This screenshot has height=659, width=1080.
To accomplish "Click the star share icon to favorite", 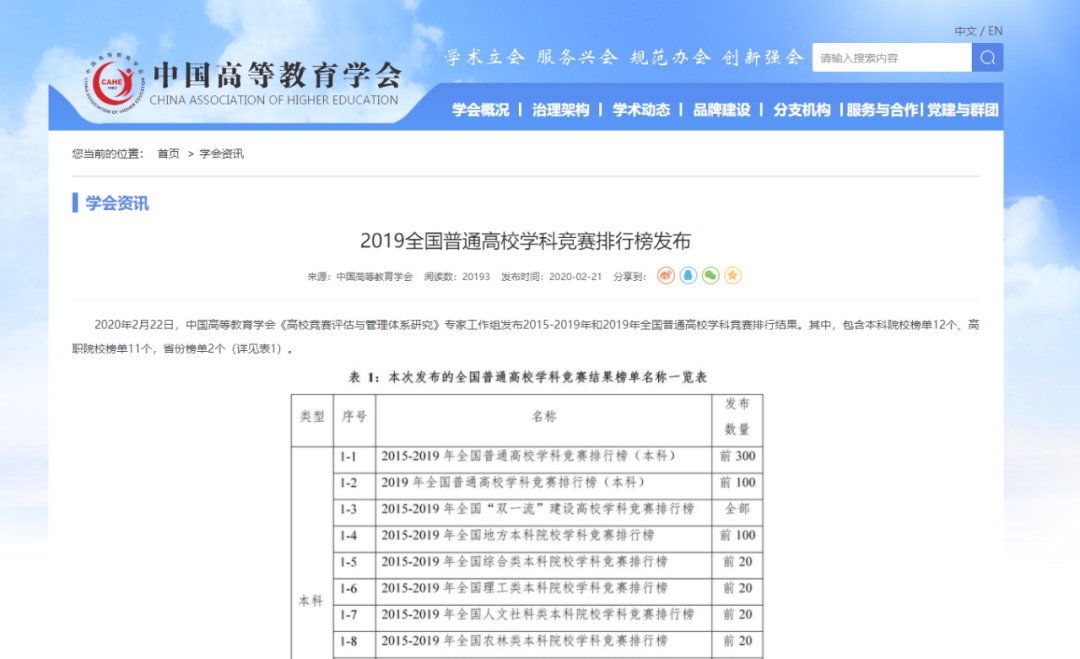I will tap(732, 275).
